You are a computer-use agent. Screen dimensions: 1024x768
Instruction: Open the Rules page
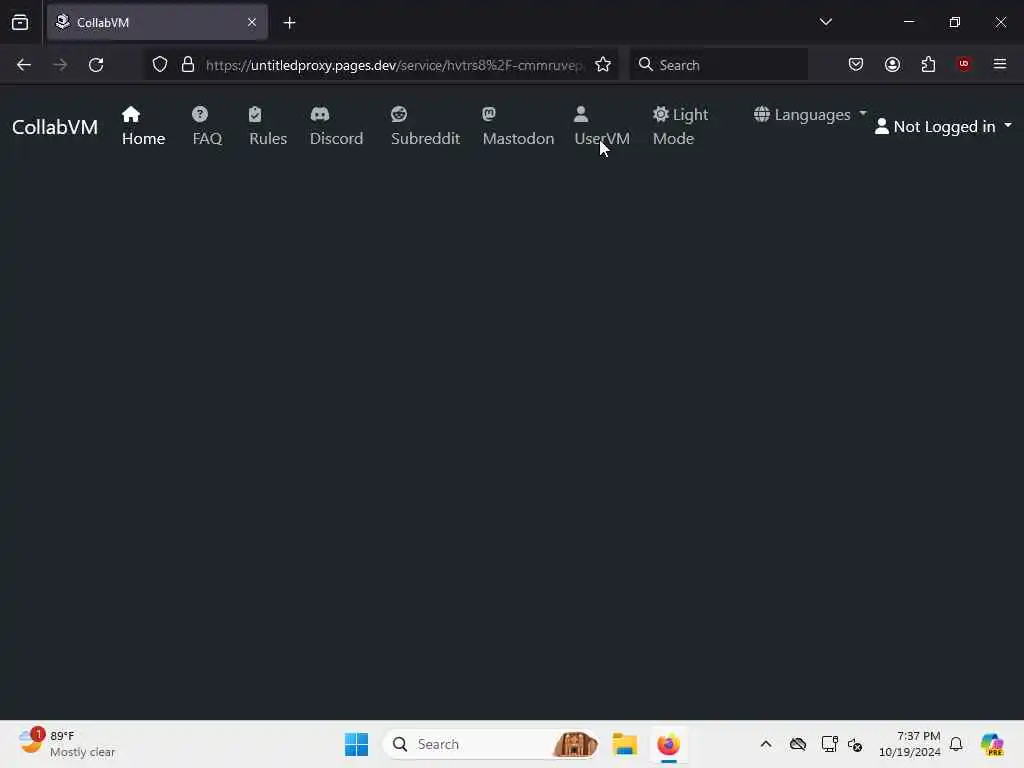point(268,126)
